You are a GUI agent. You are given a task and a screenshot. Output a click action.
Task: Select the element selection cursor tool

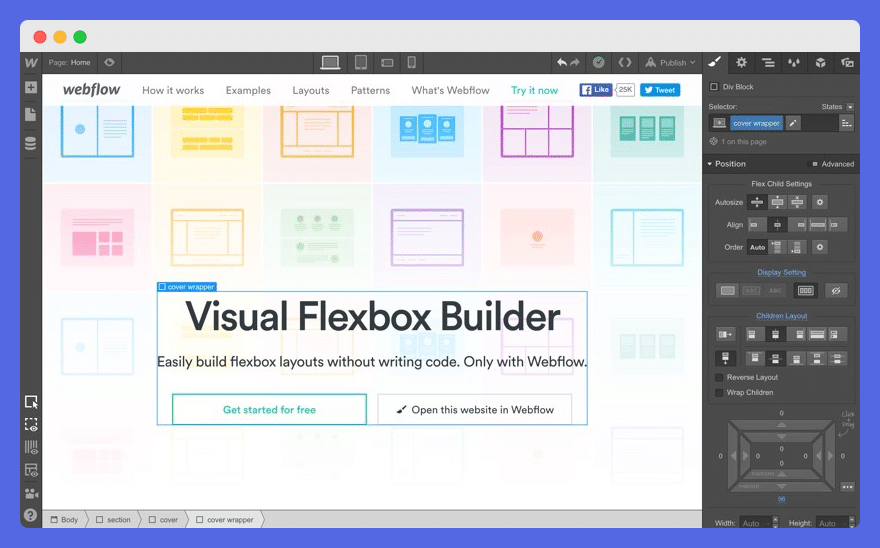31,402
